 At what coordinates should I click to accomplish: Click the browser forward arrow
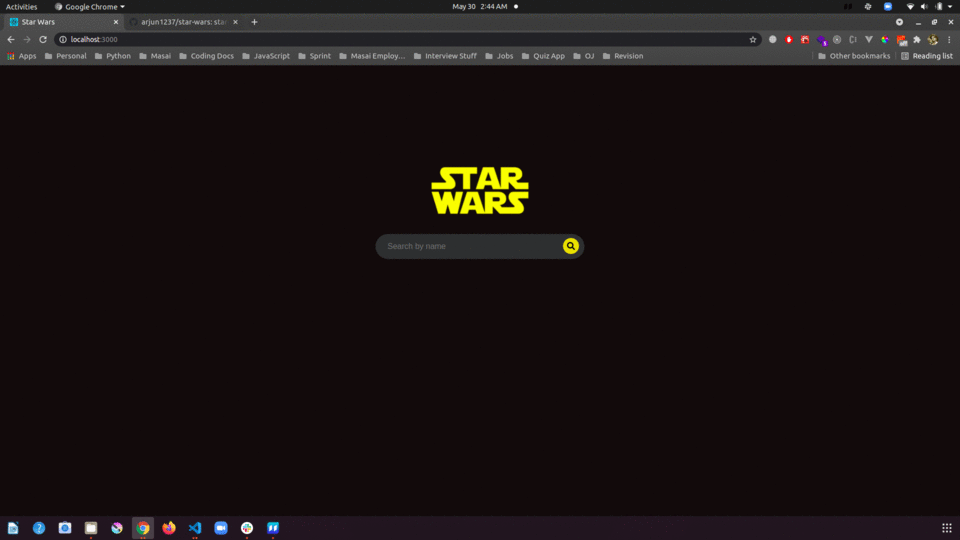tap(27, 39)
